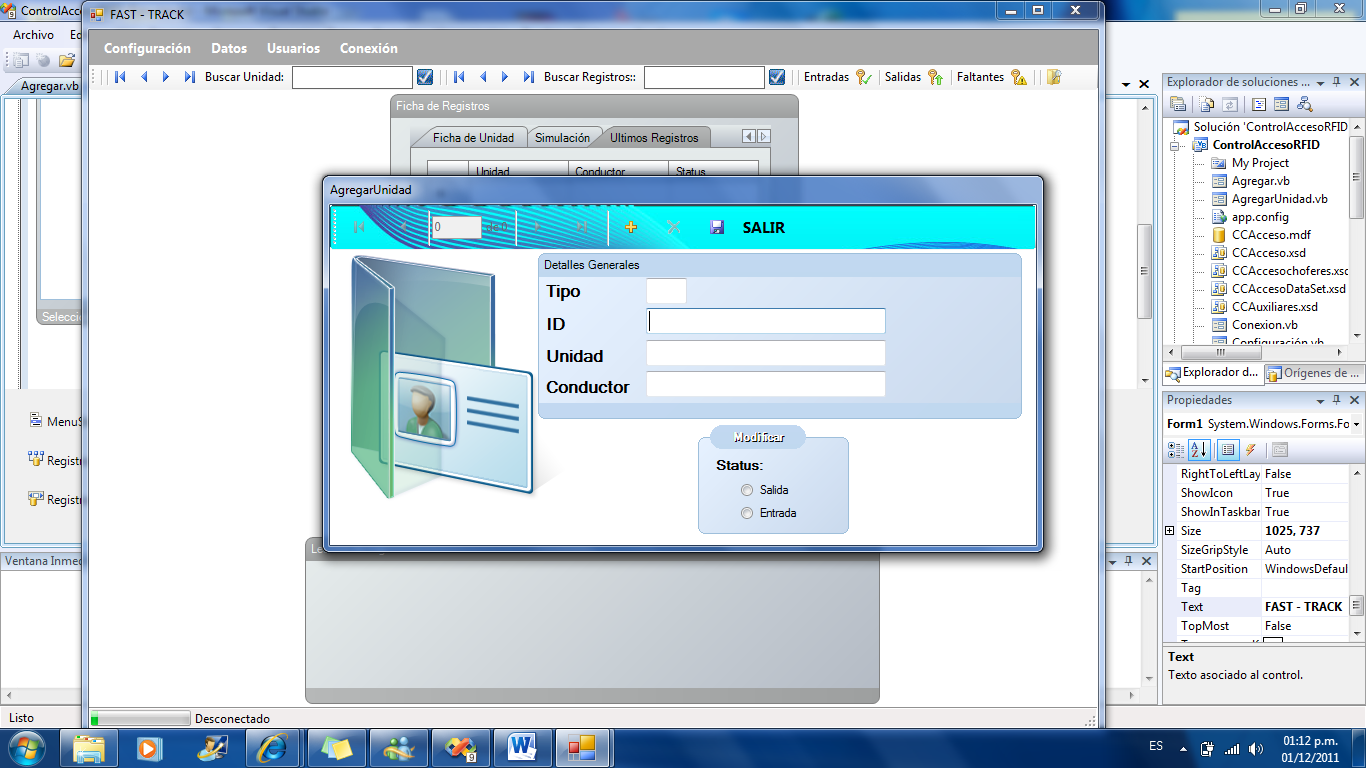Open Internet Explorer from the taskbar

(272, 747)
